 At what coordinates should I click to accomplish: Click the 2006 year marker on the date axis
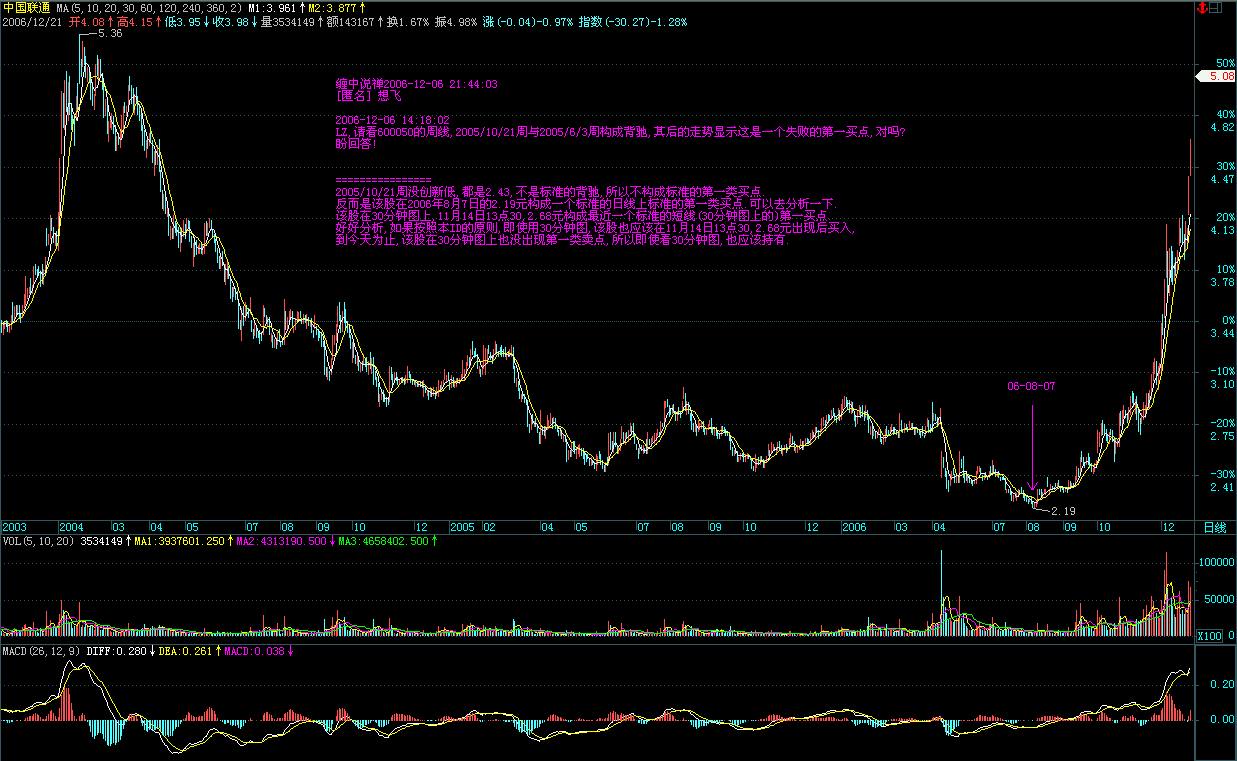[853, 526]
